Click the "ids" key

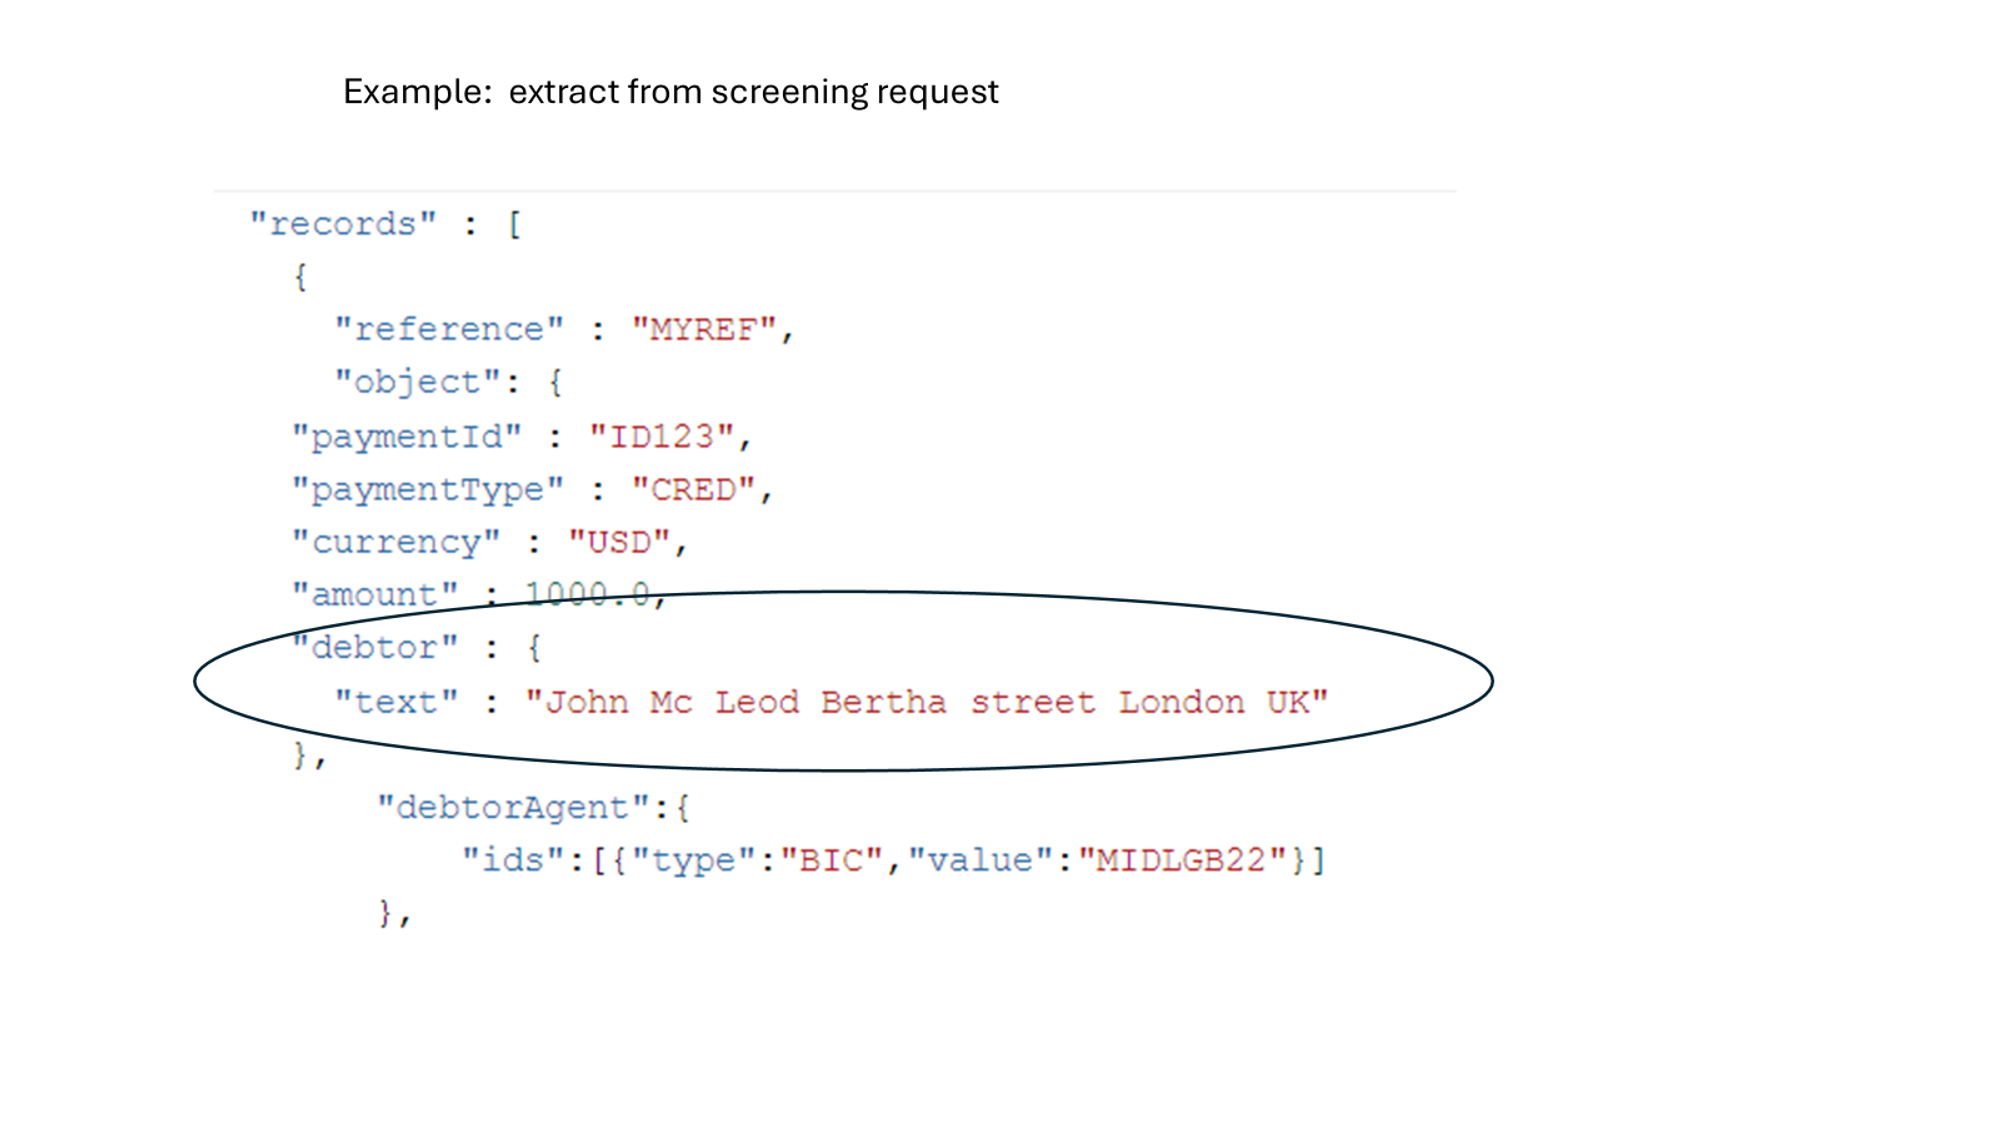pyautogui.click(x=512, y=861)
